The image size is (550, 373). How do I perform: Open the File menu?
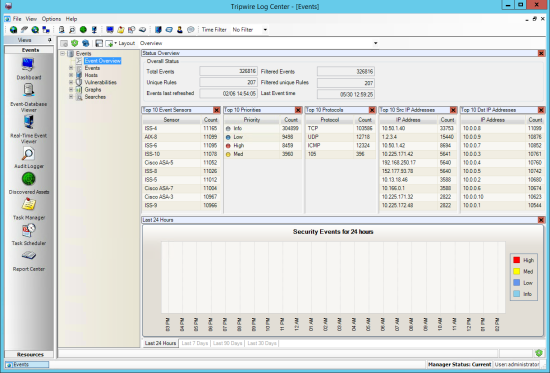point(17,19)
